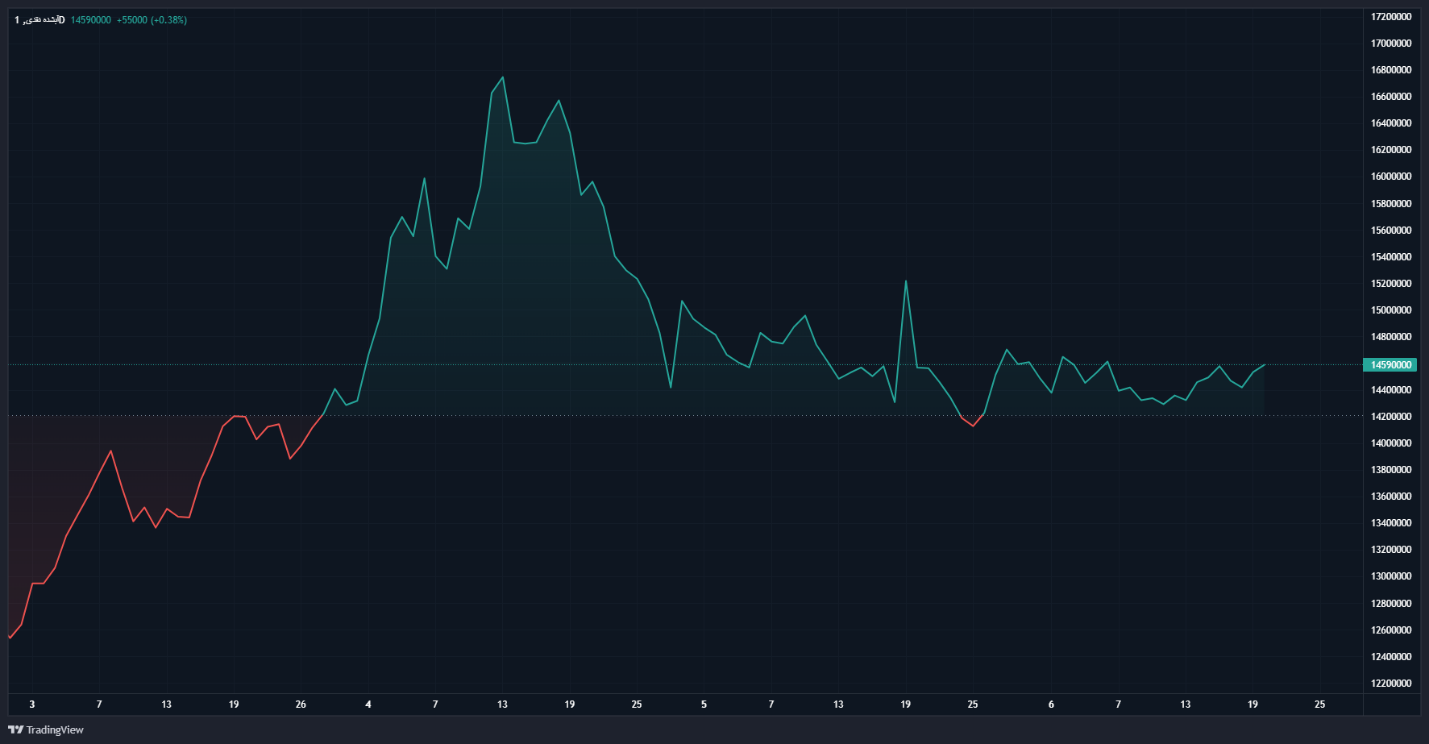1429x744 pixels.
Task: Open the symbol title in chart legend
Action: [x=40, y=20]
